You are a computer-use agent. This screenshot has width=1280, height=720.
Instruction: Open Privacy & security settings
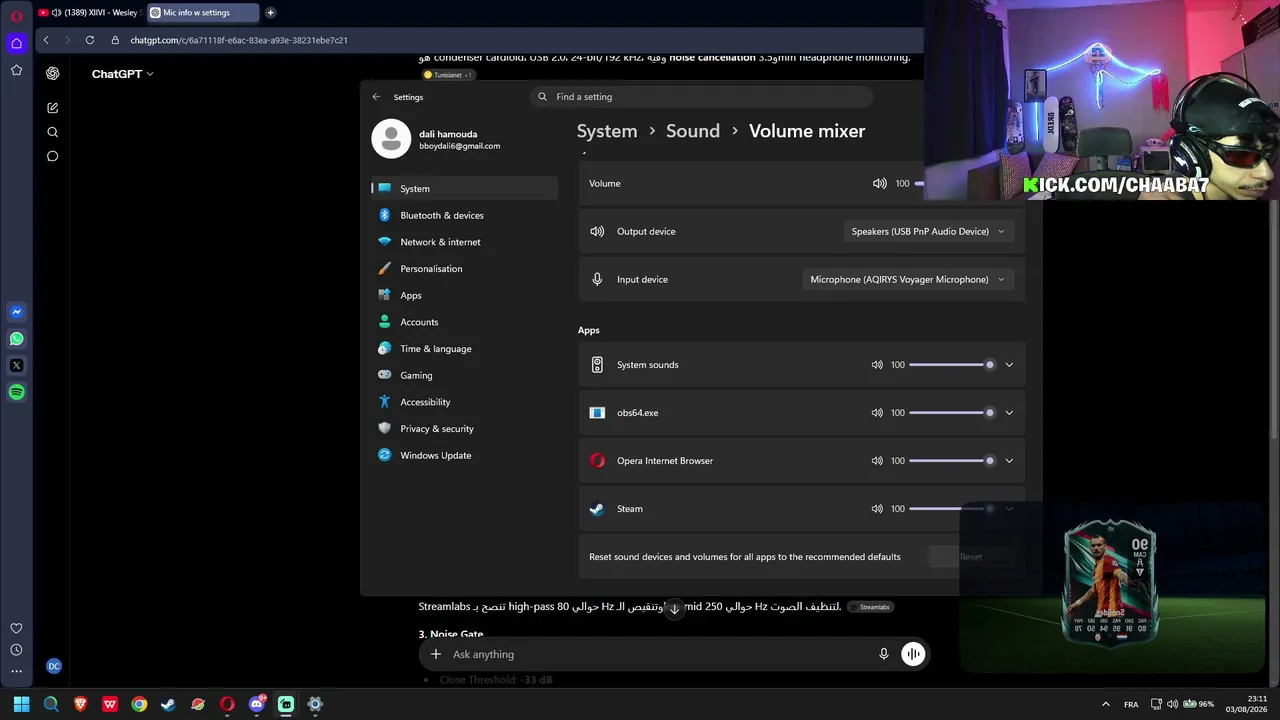(464, 429)
